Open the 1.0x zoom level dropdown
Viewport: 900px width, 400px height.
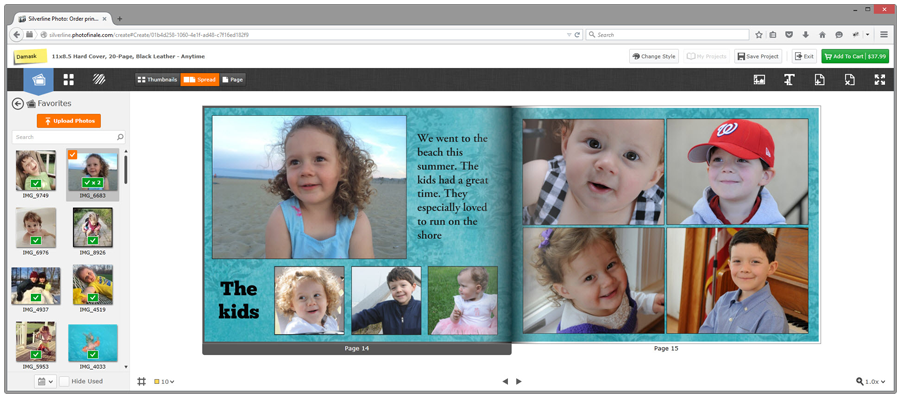[x=870, y=381]
